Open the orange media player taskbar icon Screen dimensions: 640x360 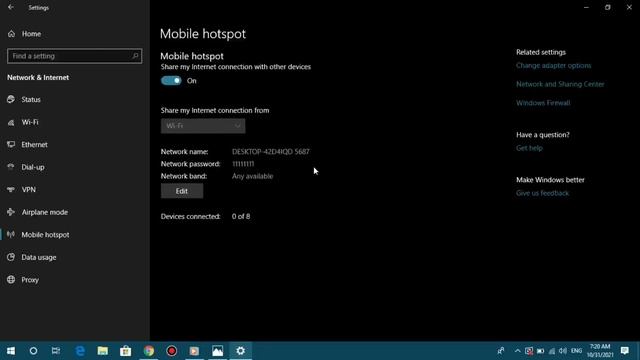tap(194, 351)
